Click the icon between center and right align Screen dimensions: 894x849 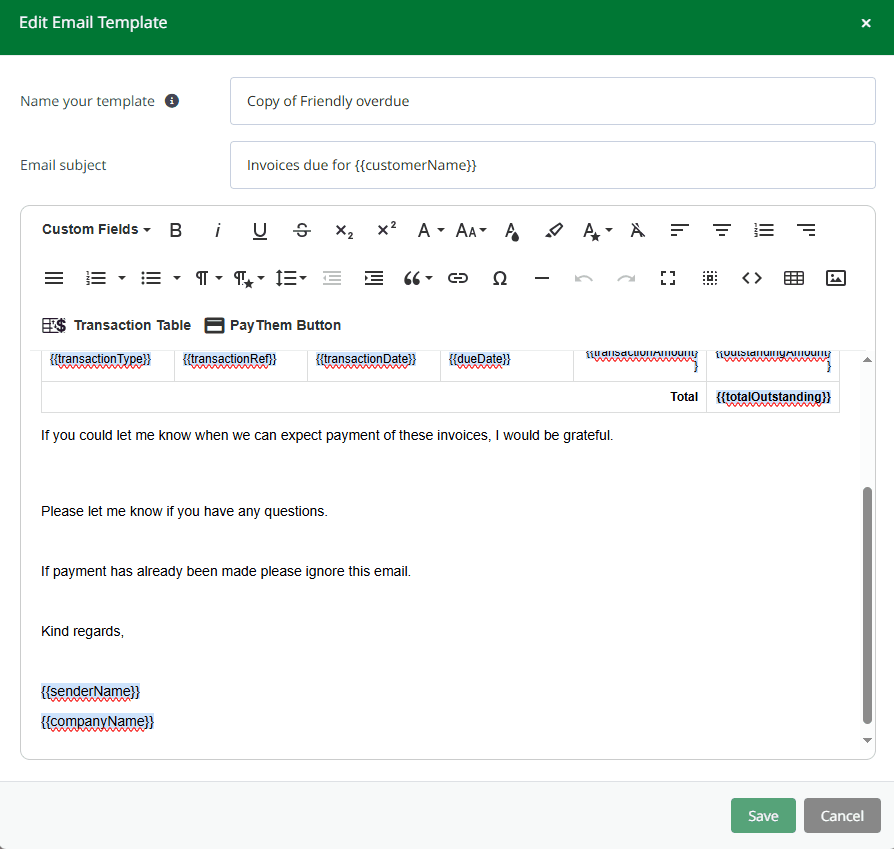pyautogui.click(x=764, y=230)
